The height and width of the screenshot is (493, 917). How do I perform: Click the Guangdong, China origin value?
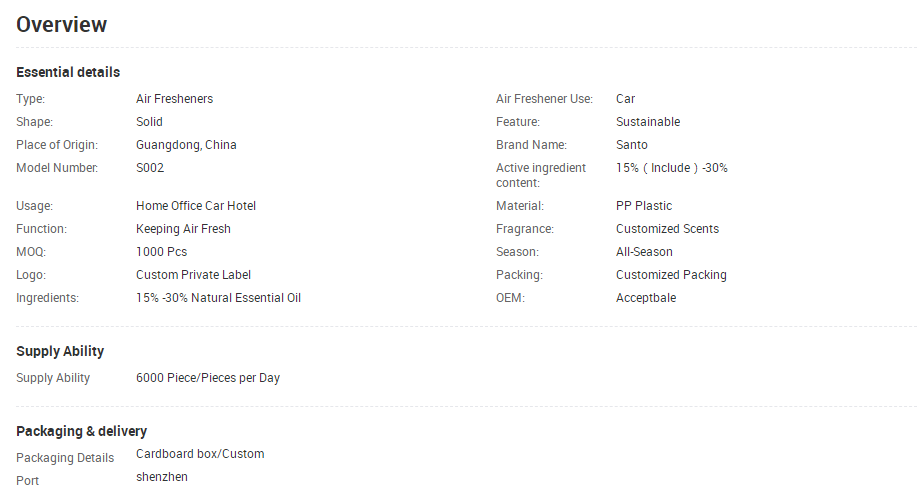click(x=186, y=145)
